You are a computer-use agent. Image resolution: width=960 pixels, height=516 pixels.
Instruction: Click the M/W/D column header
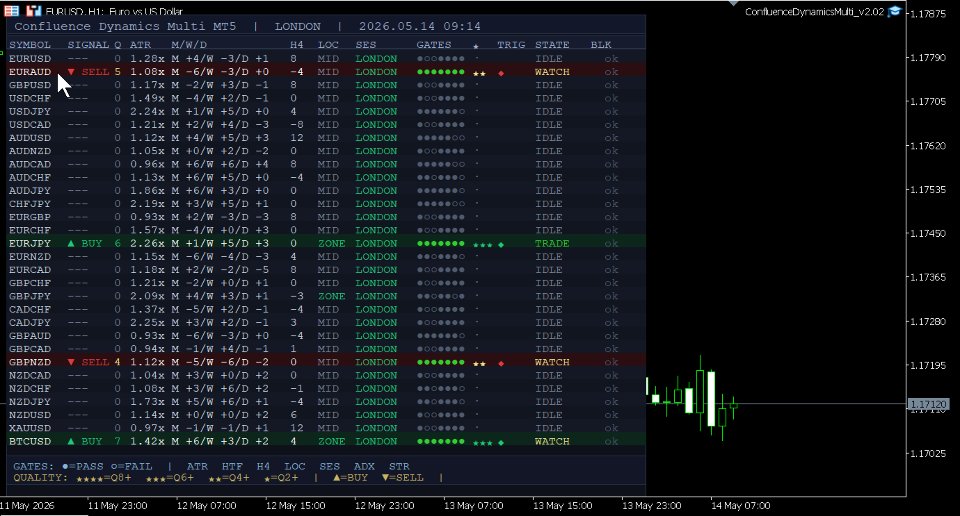point(189,45)
